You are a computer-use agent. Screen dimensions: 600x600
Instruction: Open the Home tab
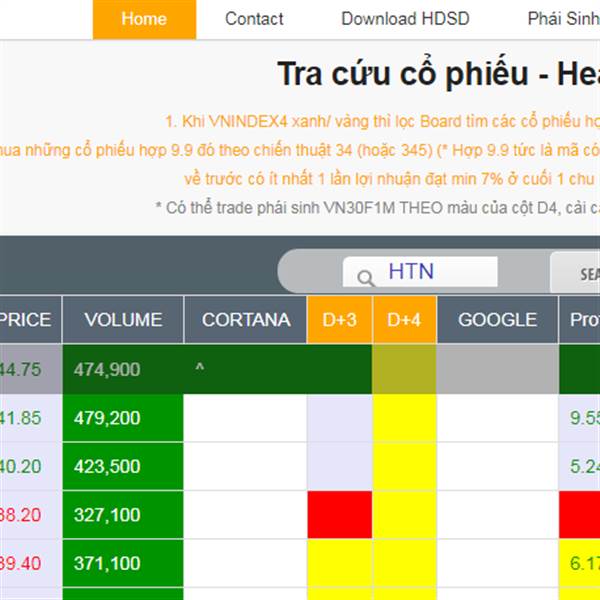tap(144, 19)
